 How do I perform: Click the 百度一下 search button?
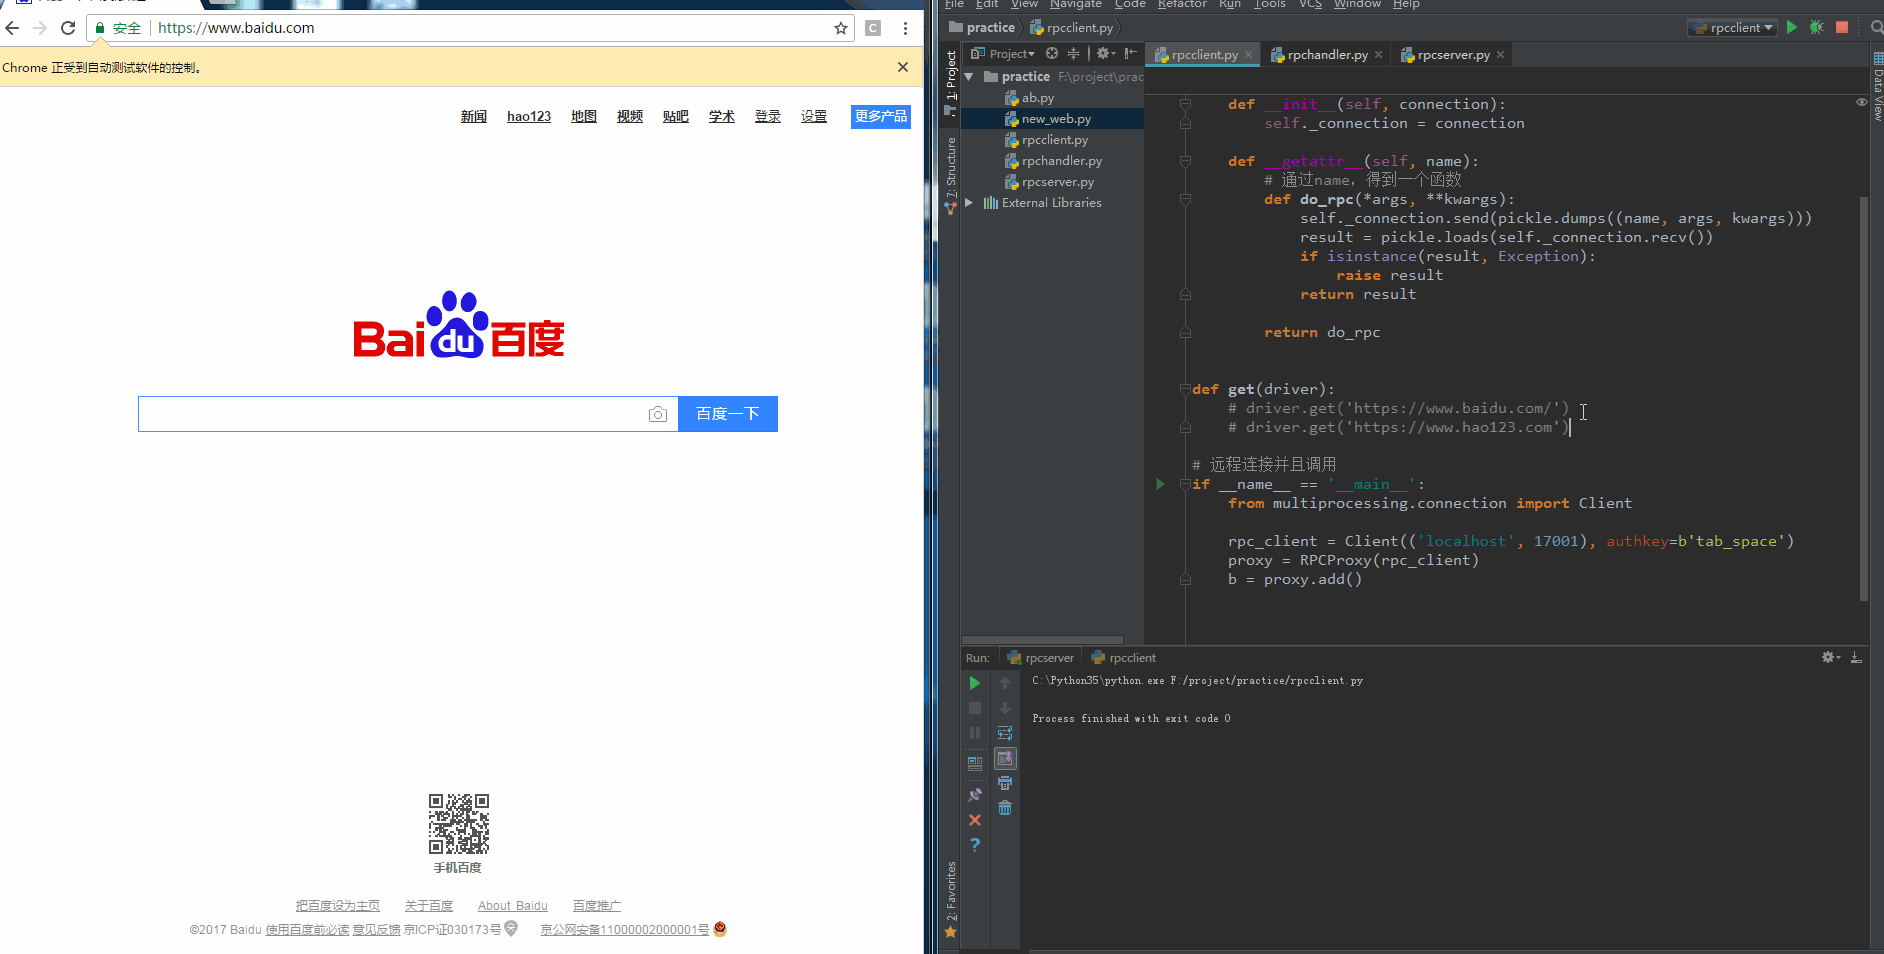[728, 414]
